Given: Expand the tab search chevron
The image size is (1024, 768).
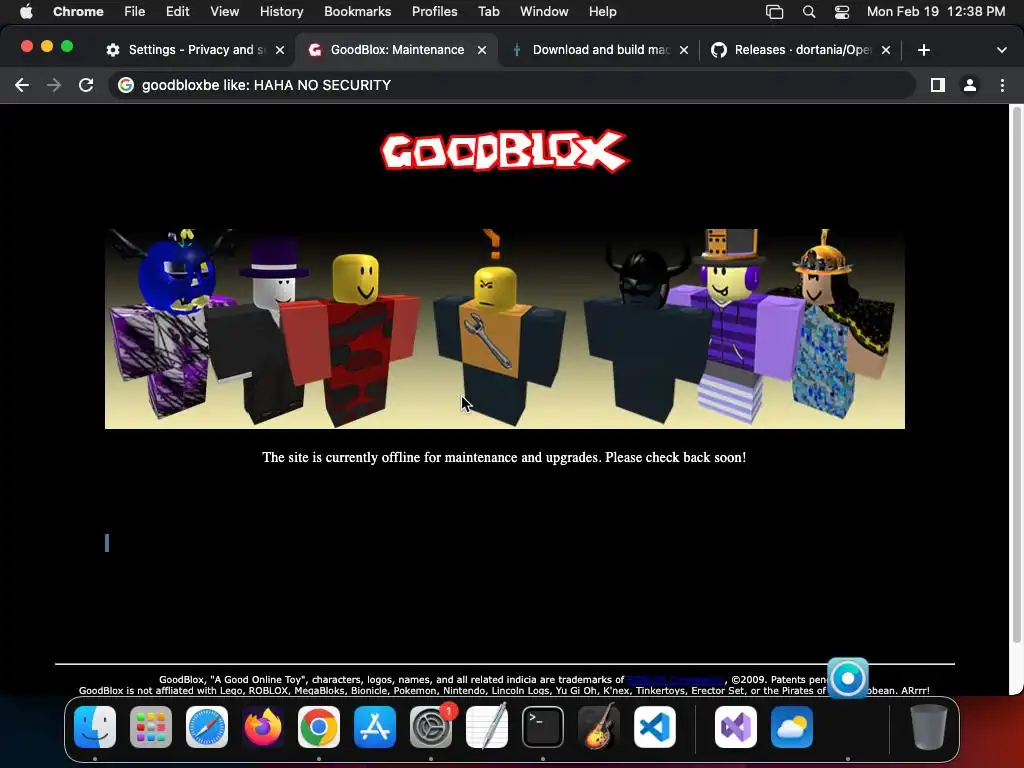Looking at the screenshot, I should click(x=1001, y=50).
